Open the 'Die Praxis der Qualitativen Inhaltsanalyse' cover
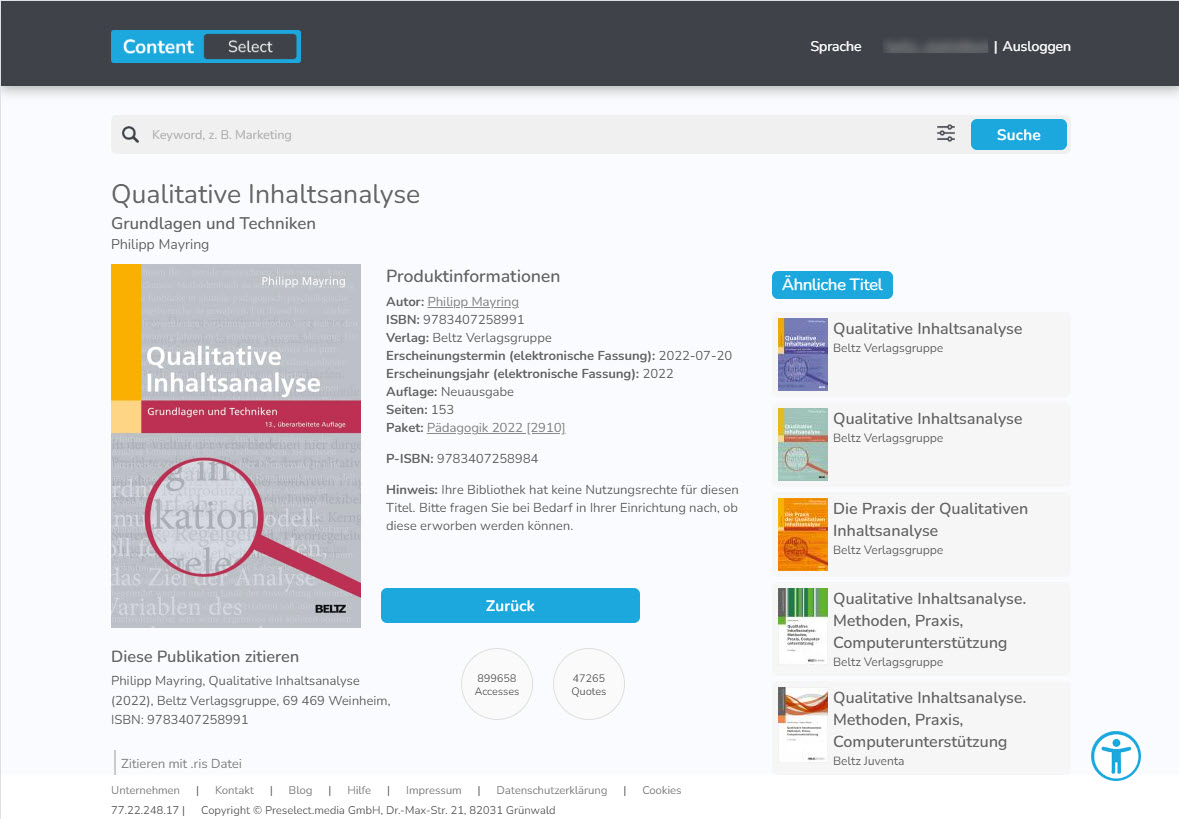This screenshot has height=819, width=1179. point(802,534)
